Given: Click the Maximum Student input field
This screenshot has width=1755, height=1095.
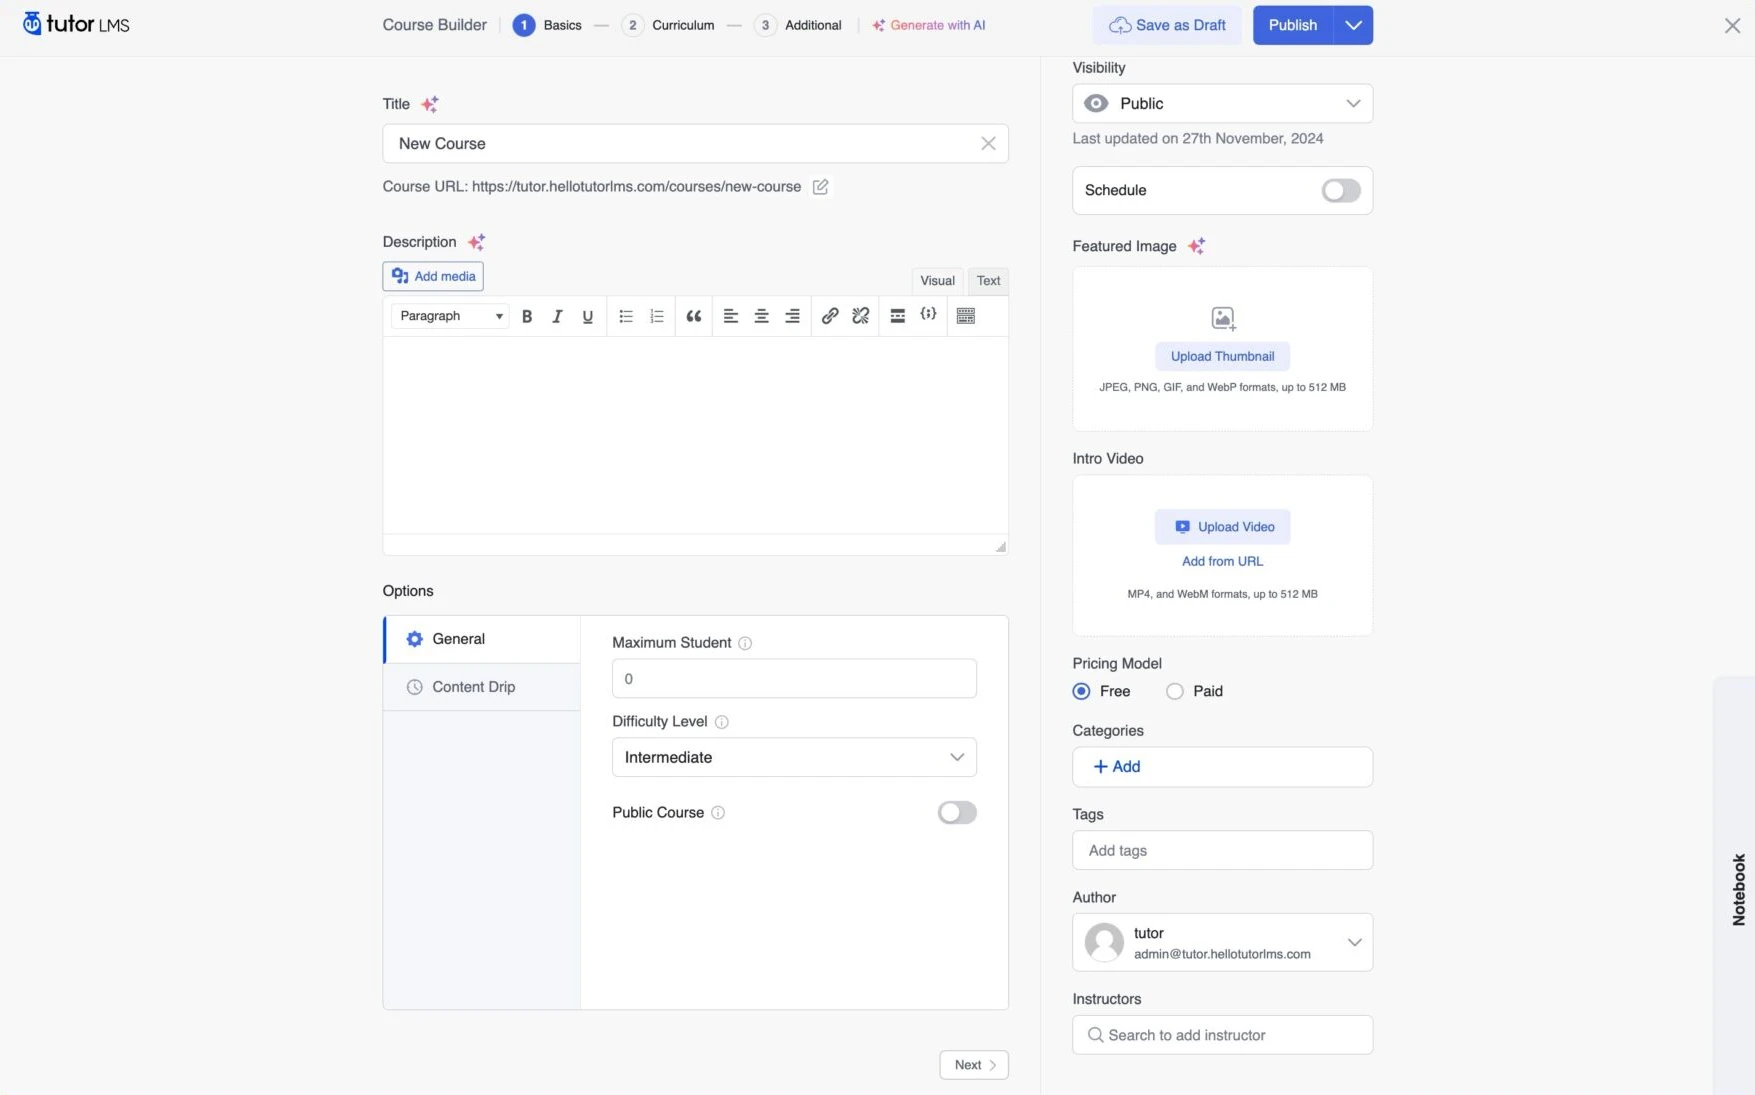Looking at the screenshot, I should pyautogui.click(x=793, y=678).
